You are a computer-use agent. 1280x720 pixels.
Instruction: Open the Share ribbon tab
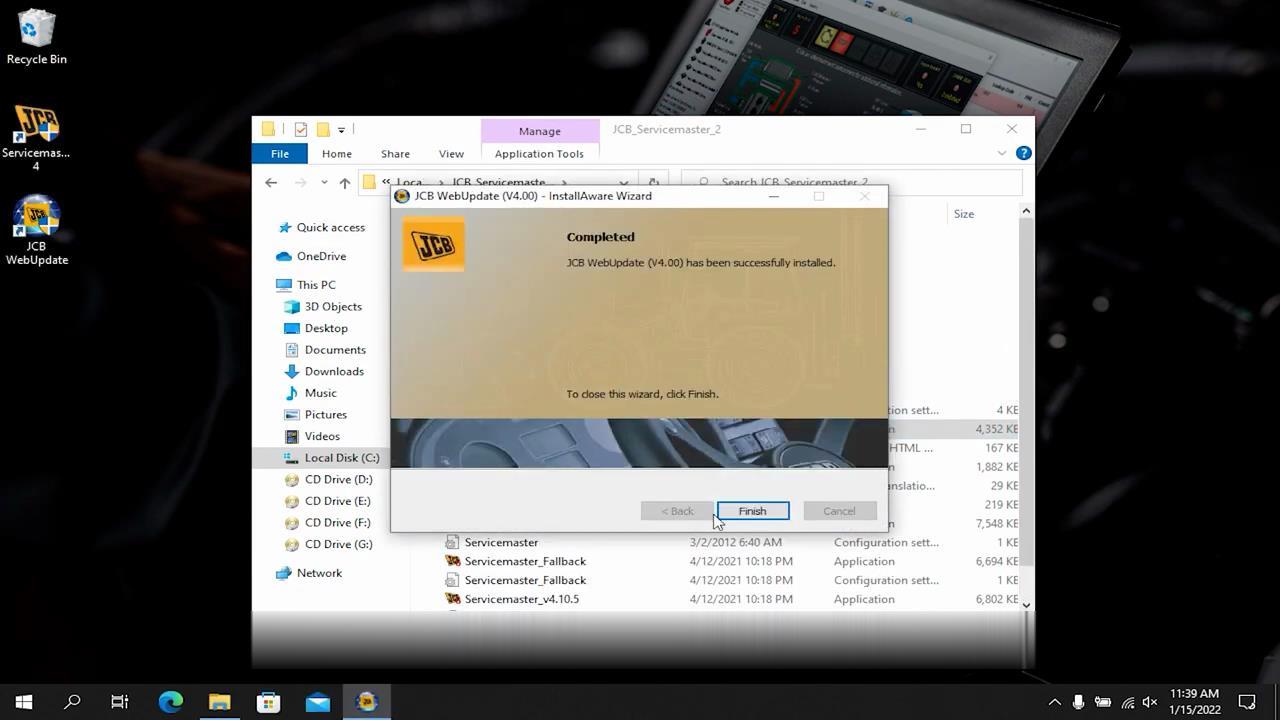395,154
